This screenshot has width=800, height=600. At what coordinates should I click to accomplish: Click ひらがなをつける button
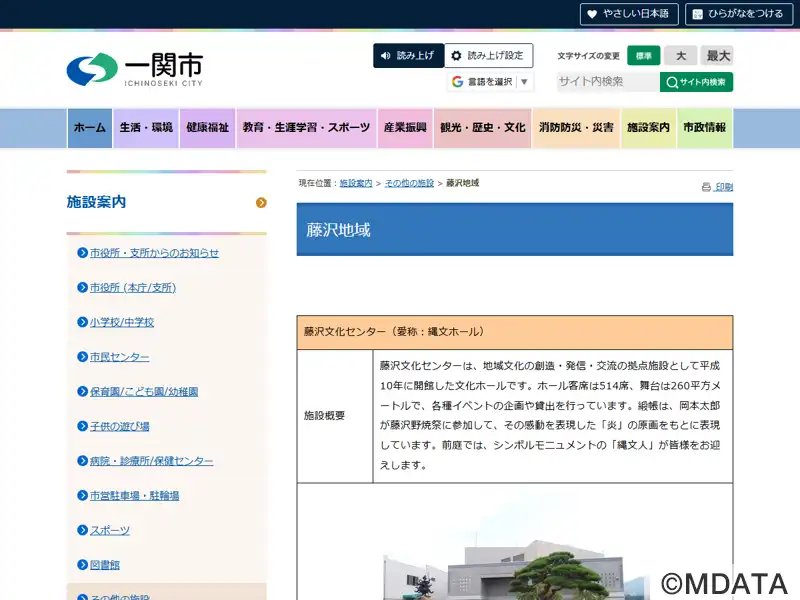738,14
